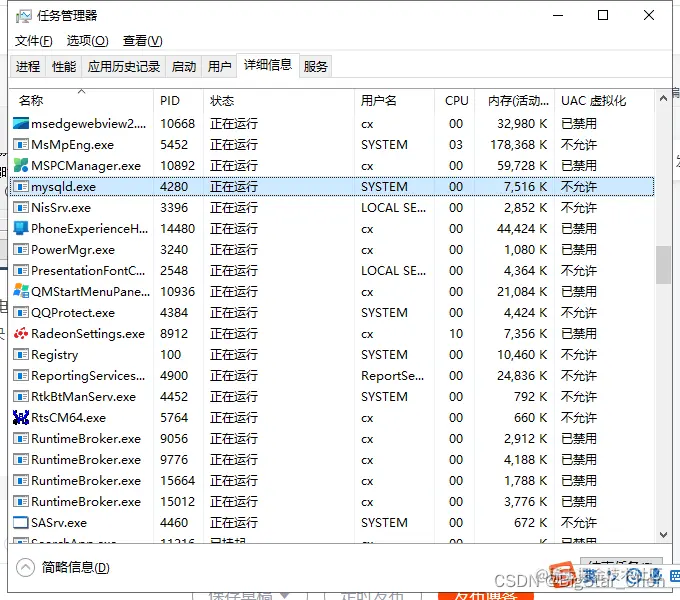Screen dimensions: 680x600
Task: Click the mysqld.exe process icon
Action: tap(21, 186)
